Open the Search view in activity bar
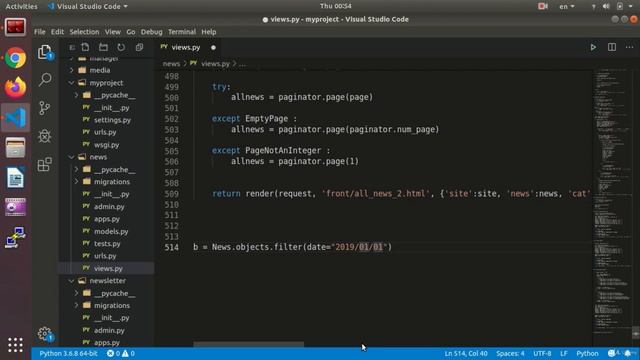640x360 pixels. (x=45, y=80)
